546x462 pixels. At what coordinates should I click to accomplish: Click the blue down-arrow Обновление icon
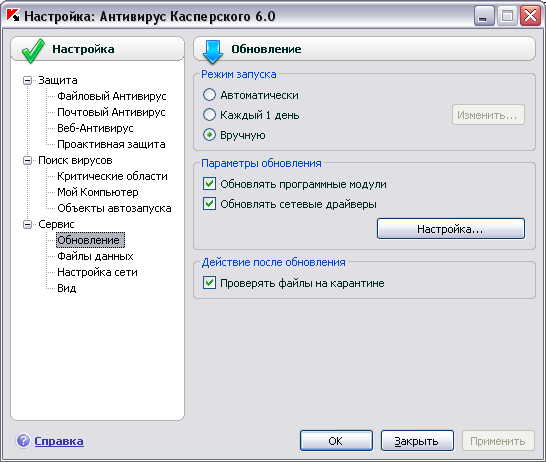pos(213,52)
